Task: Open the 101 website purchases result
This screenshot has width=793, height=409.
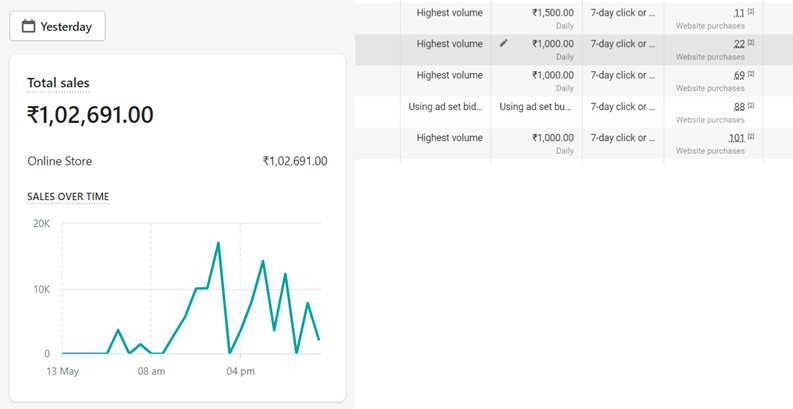Action: [737, 138]
